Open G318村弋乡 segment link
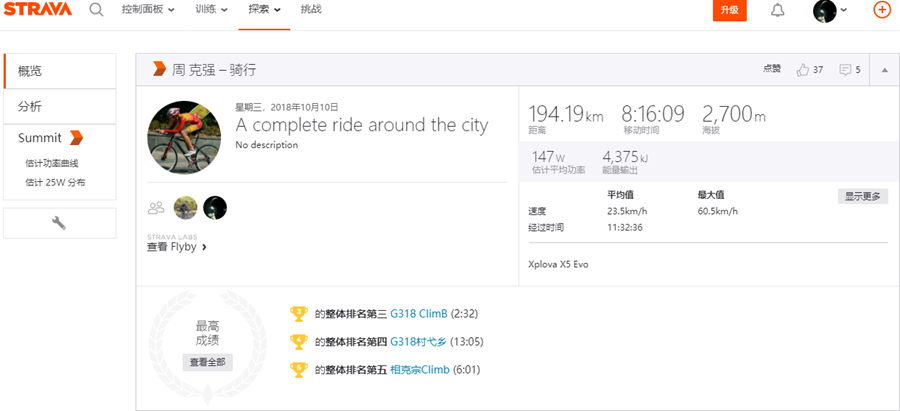Screen dimensions: 900x411 click(418, 342)
